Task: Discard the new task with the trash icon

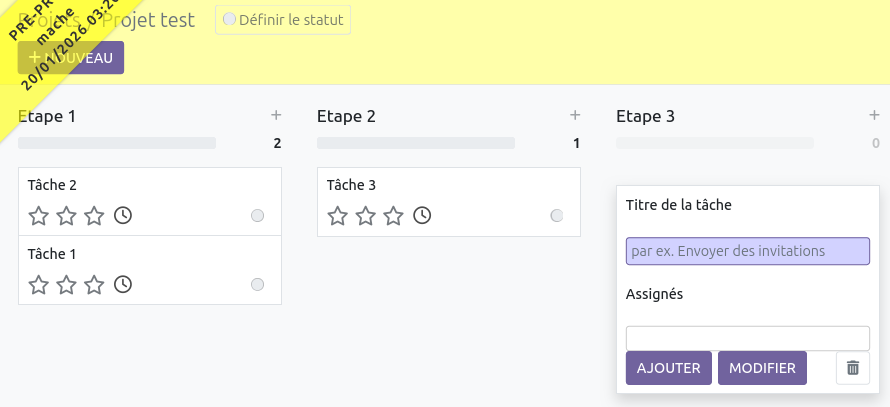Action: (x=852, y=368)
